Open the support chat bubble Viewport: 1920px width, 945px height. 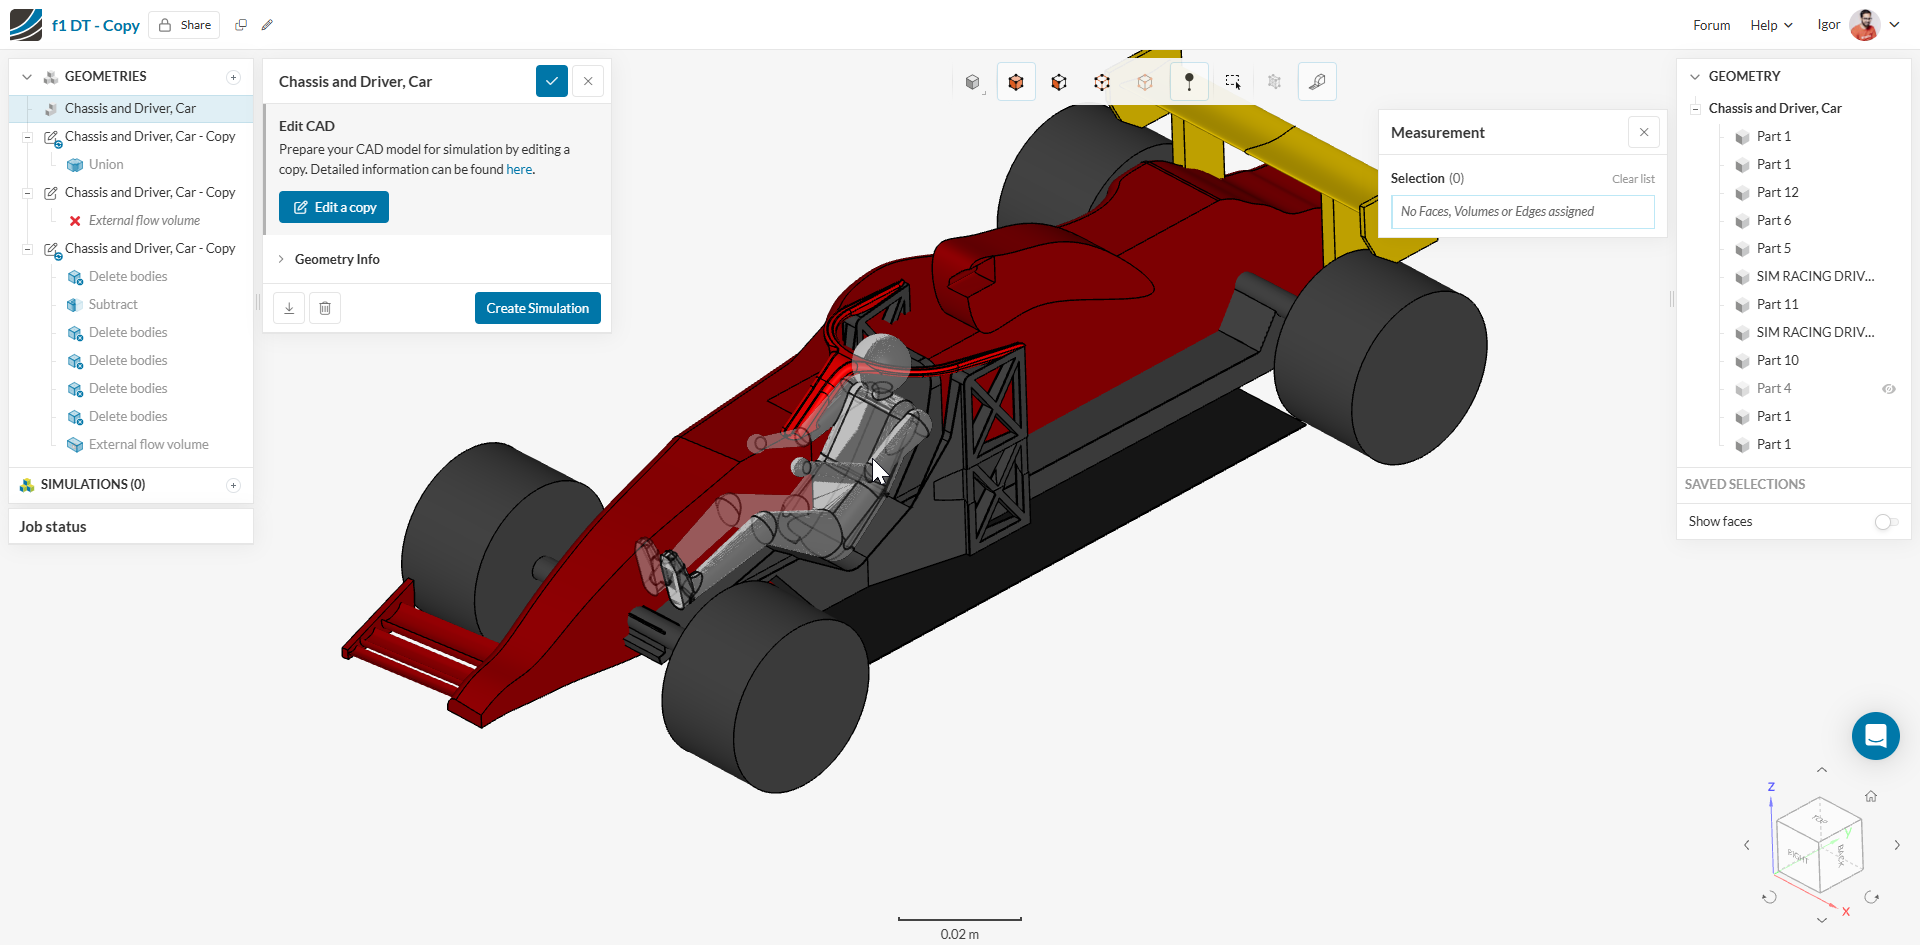[1876, 736]
